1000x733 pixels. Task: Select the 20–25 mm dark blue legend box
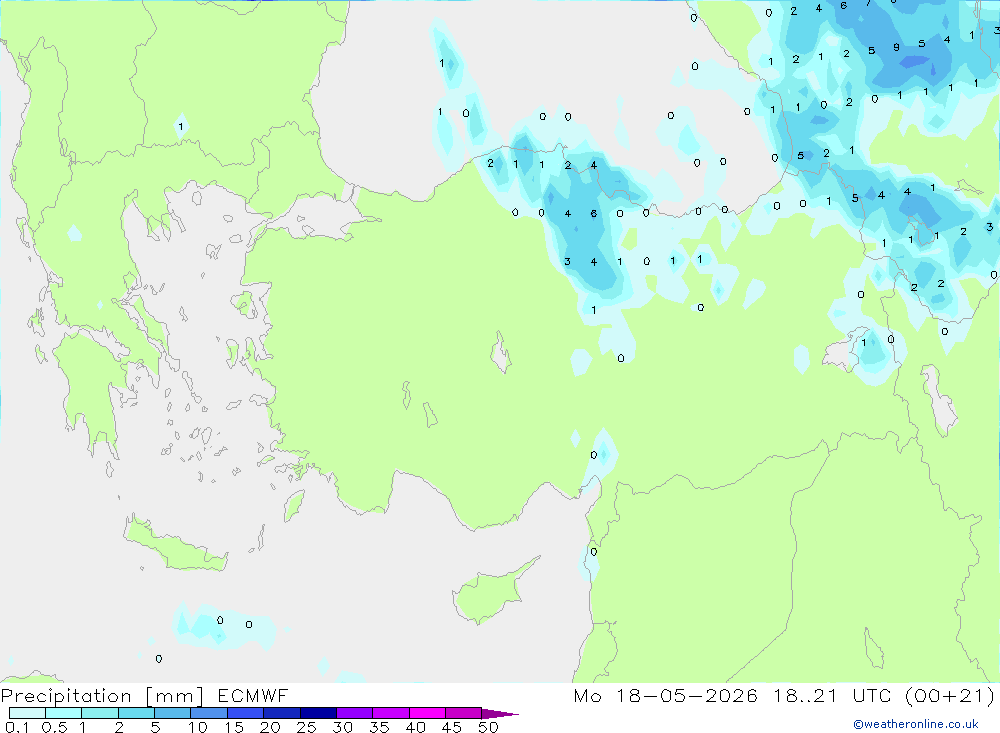point(281,713)
